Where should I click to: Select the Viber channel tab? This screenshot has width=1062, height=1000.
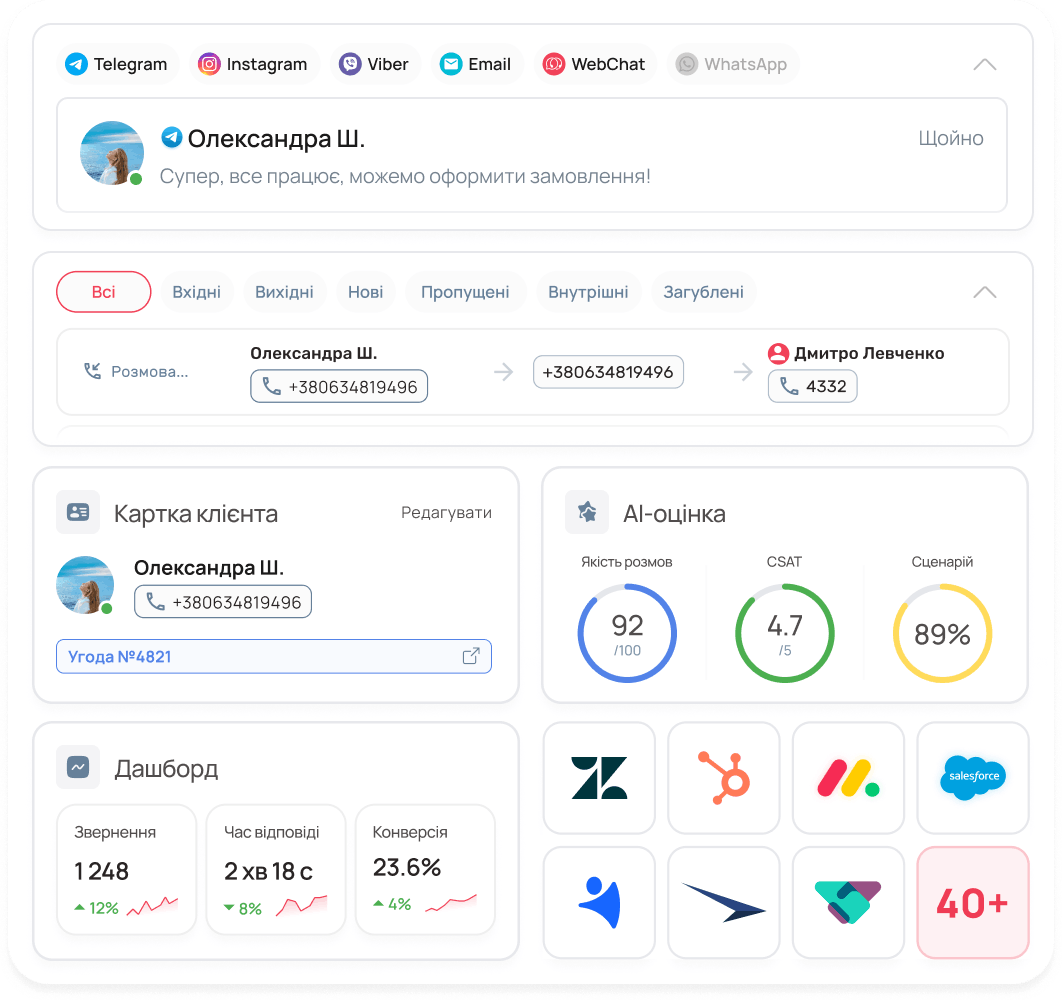coord(375,64)
